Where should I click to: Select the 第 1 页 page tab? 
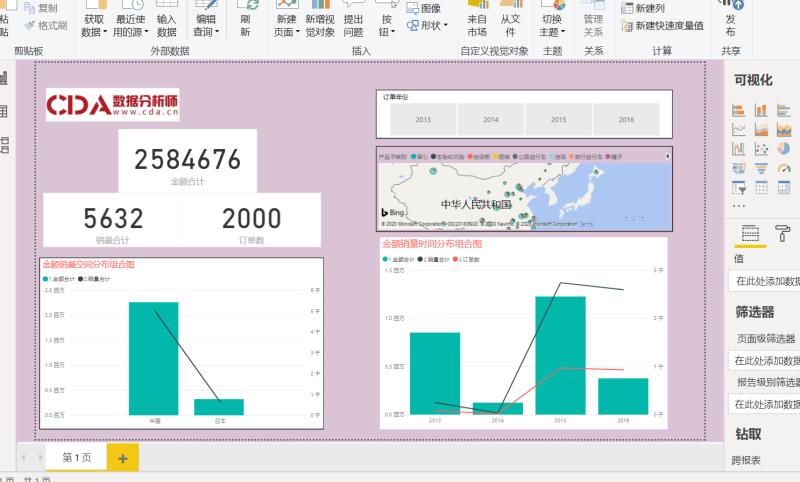[x=77, y=457]
